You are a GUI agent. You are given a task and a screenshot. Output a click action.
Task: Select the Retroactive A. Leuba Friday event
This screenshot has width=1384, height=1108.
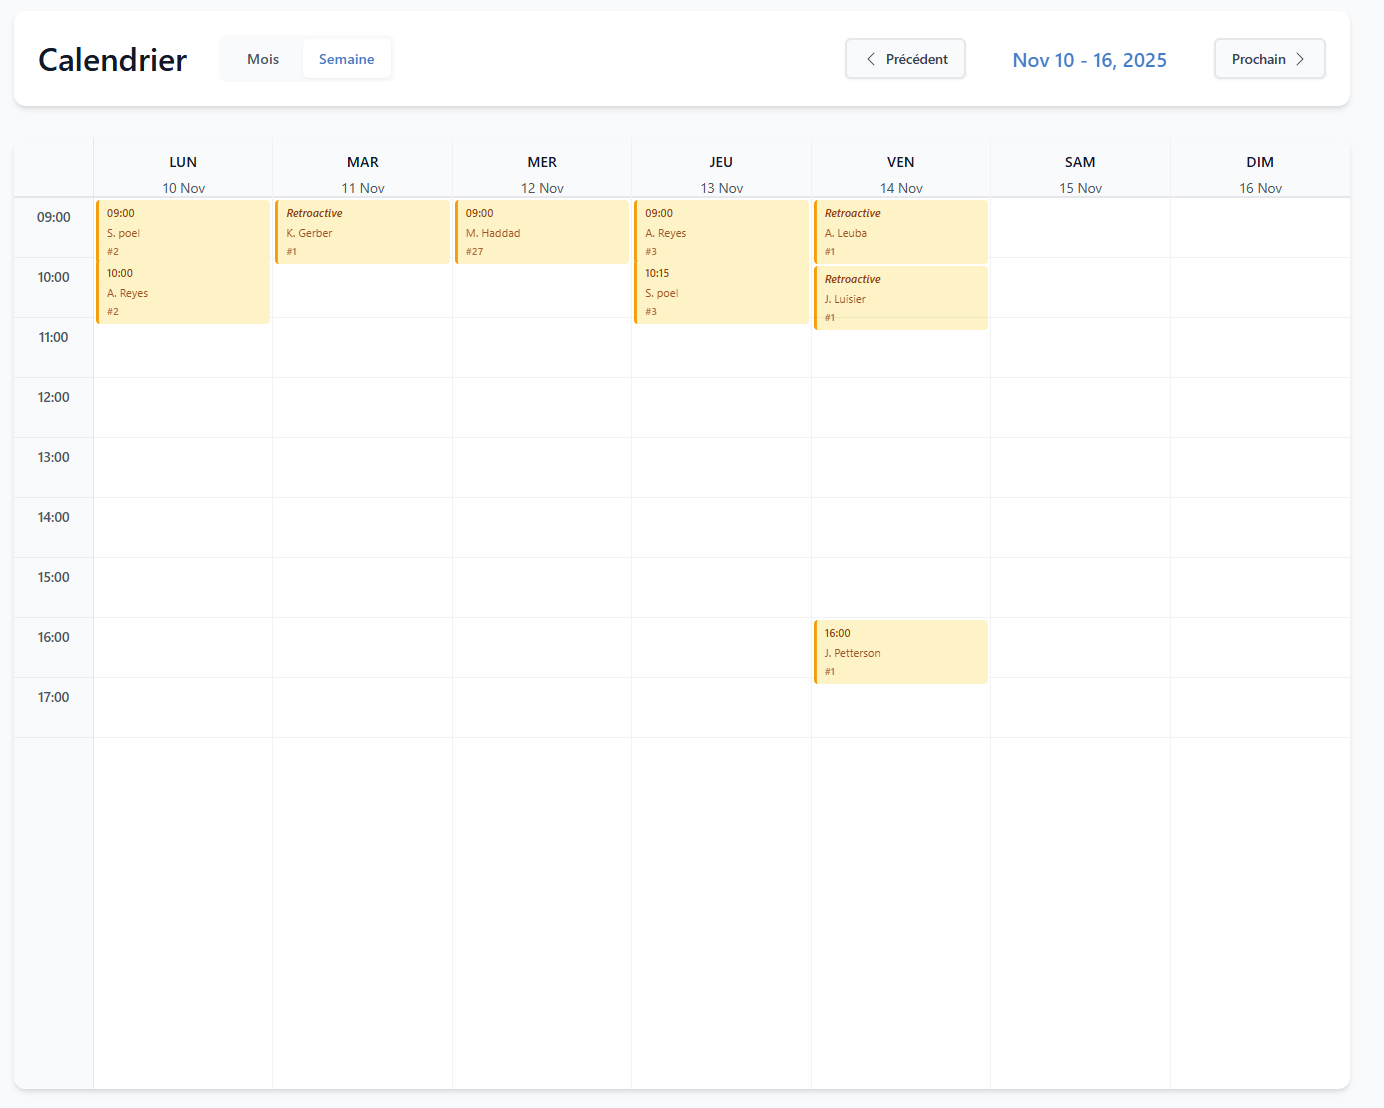click(901, 231)
